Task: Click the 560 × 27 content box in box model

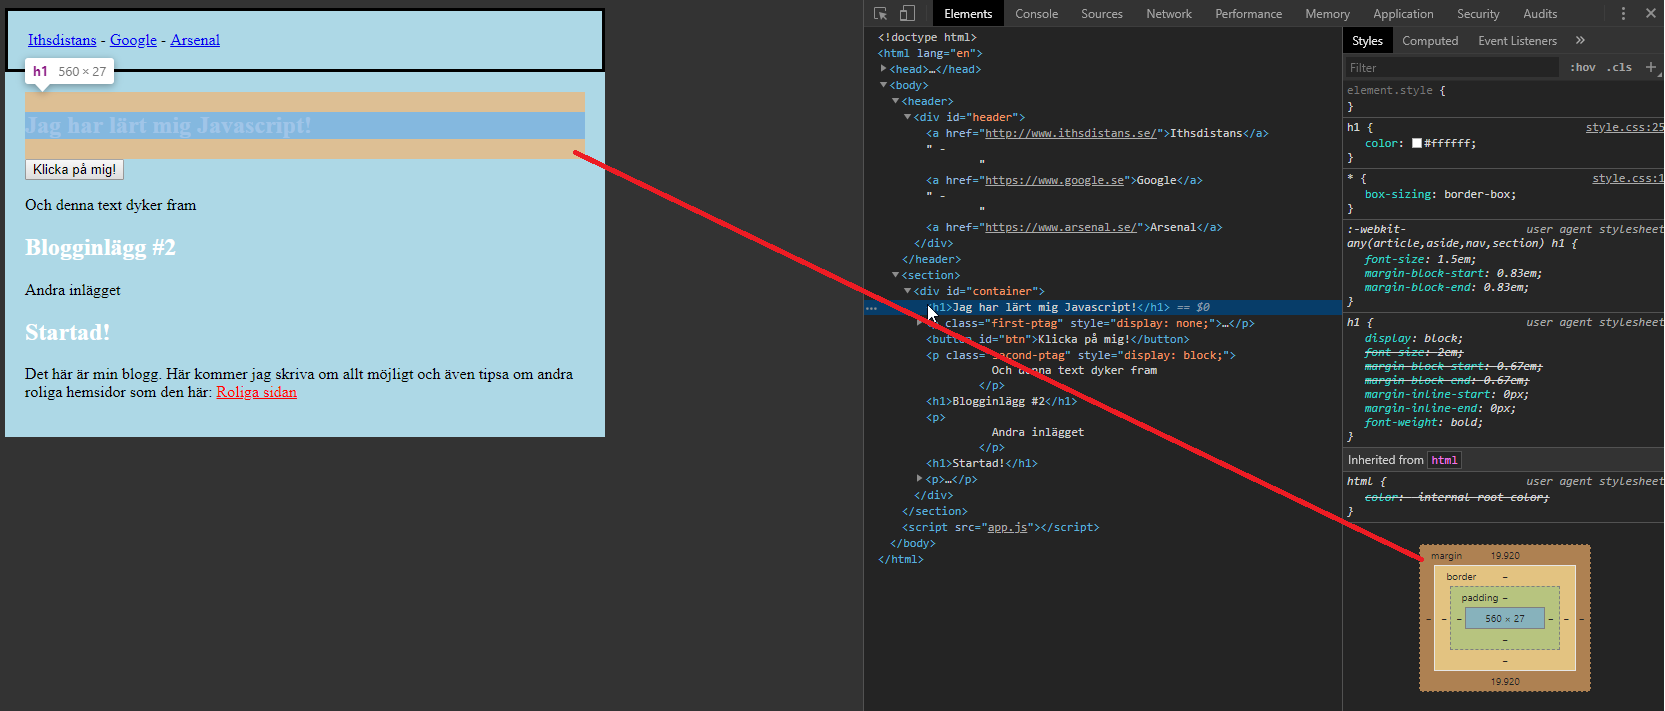Action: pyautogui.click(x=1505, y=619)
